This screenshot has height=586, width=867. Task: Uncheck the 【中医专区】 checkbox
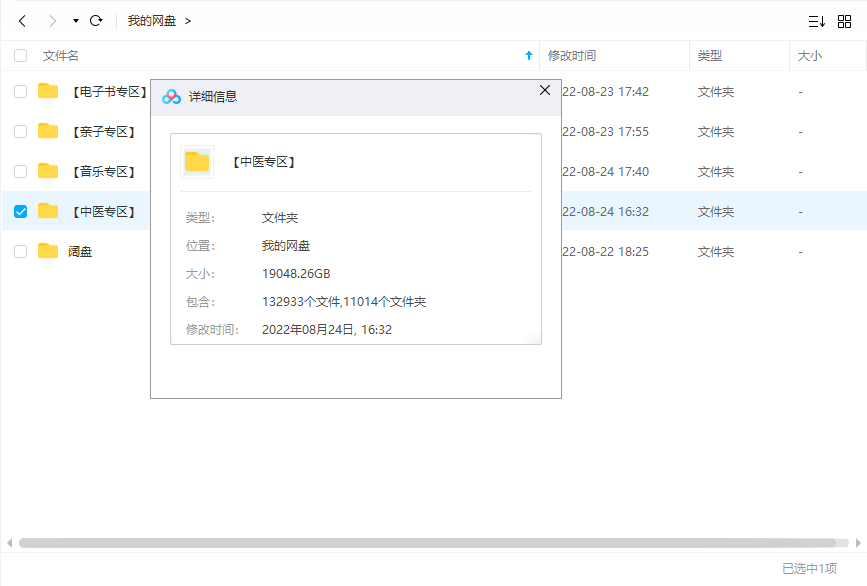pyautogui.click(x=21, y=212)
